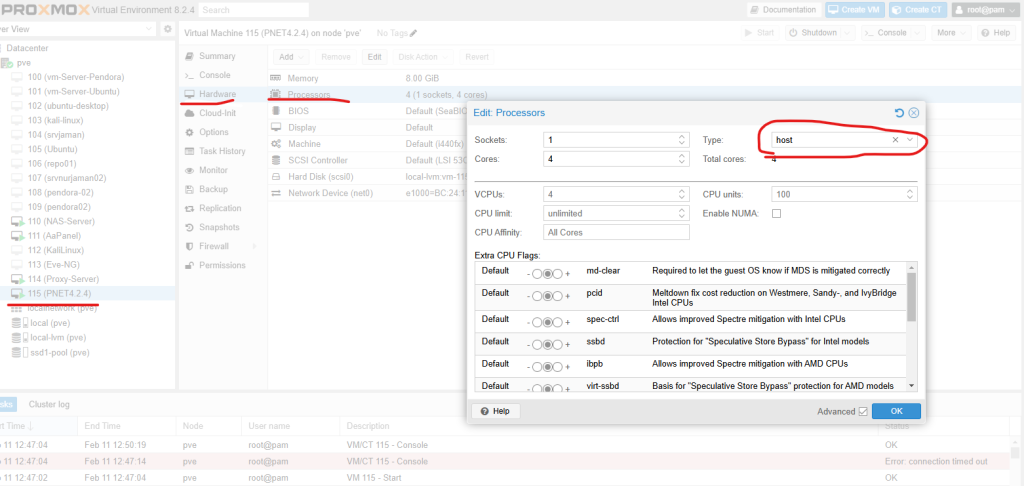The height and width of the screenshot is (486, 1024).
Task: Open the Hardware menu item
Action: point(217,94)
